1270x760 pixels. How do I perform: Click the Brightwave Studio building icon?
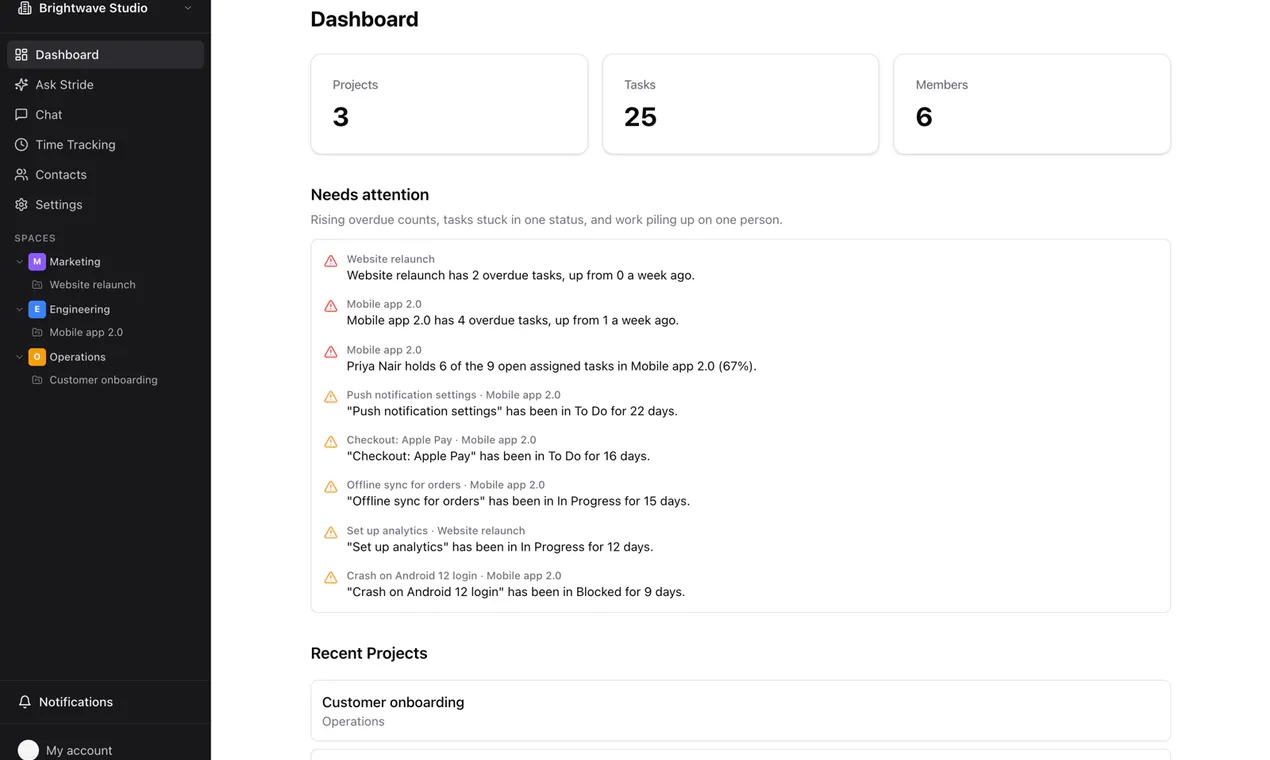25,8
